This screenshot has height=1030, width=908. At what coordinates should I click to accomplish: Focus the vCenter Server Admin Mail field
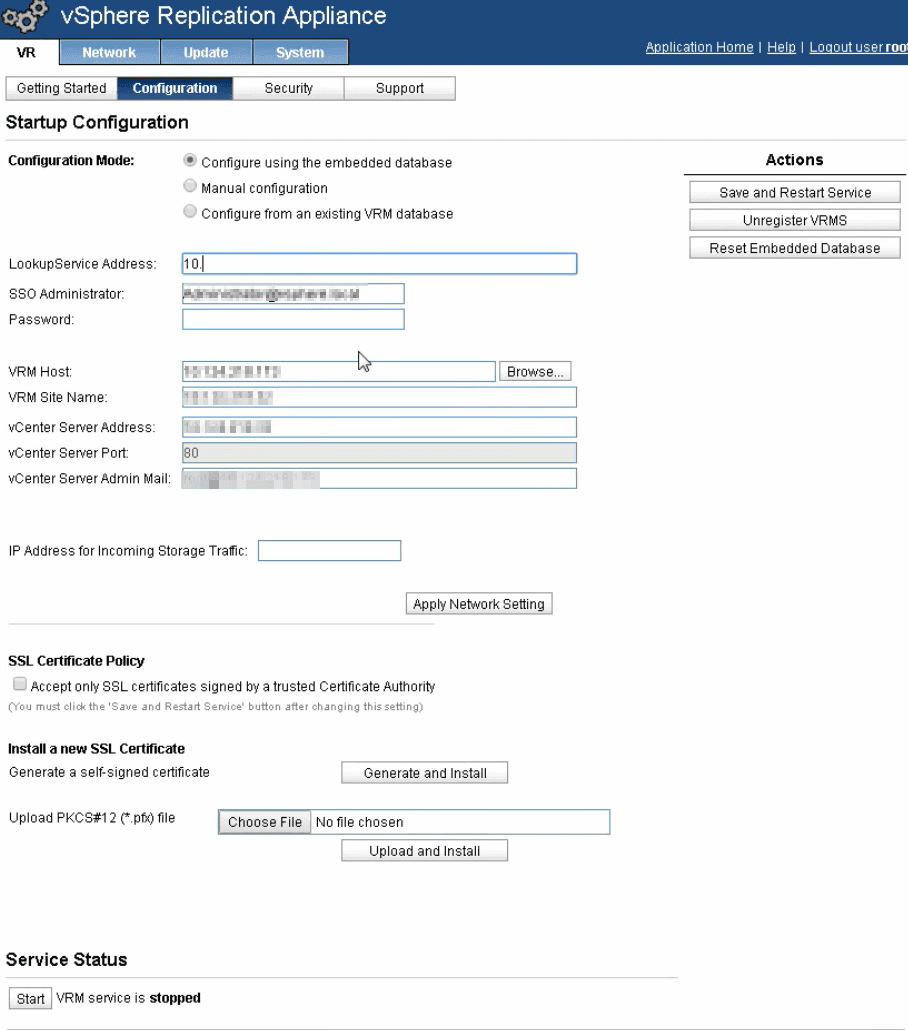coord(379,478)
